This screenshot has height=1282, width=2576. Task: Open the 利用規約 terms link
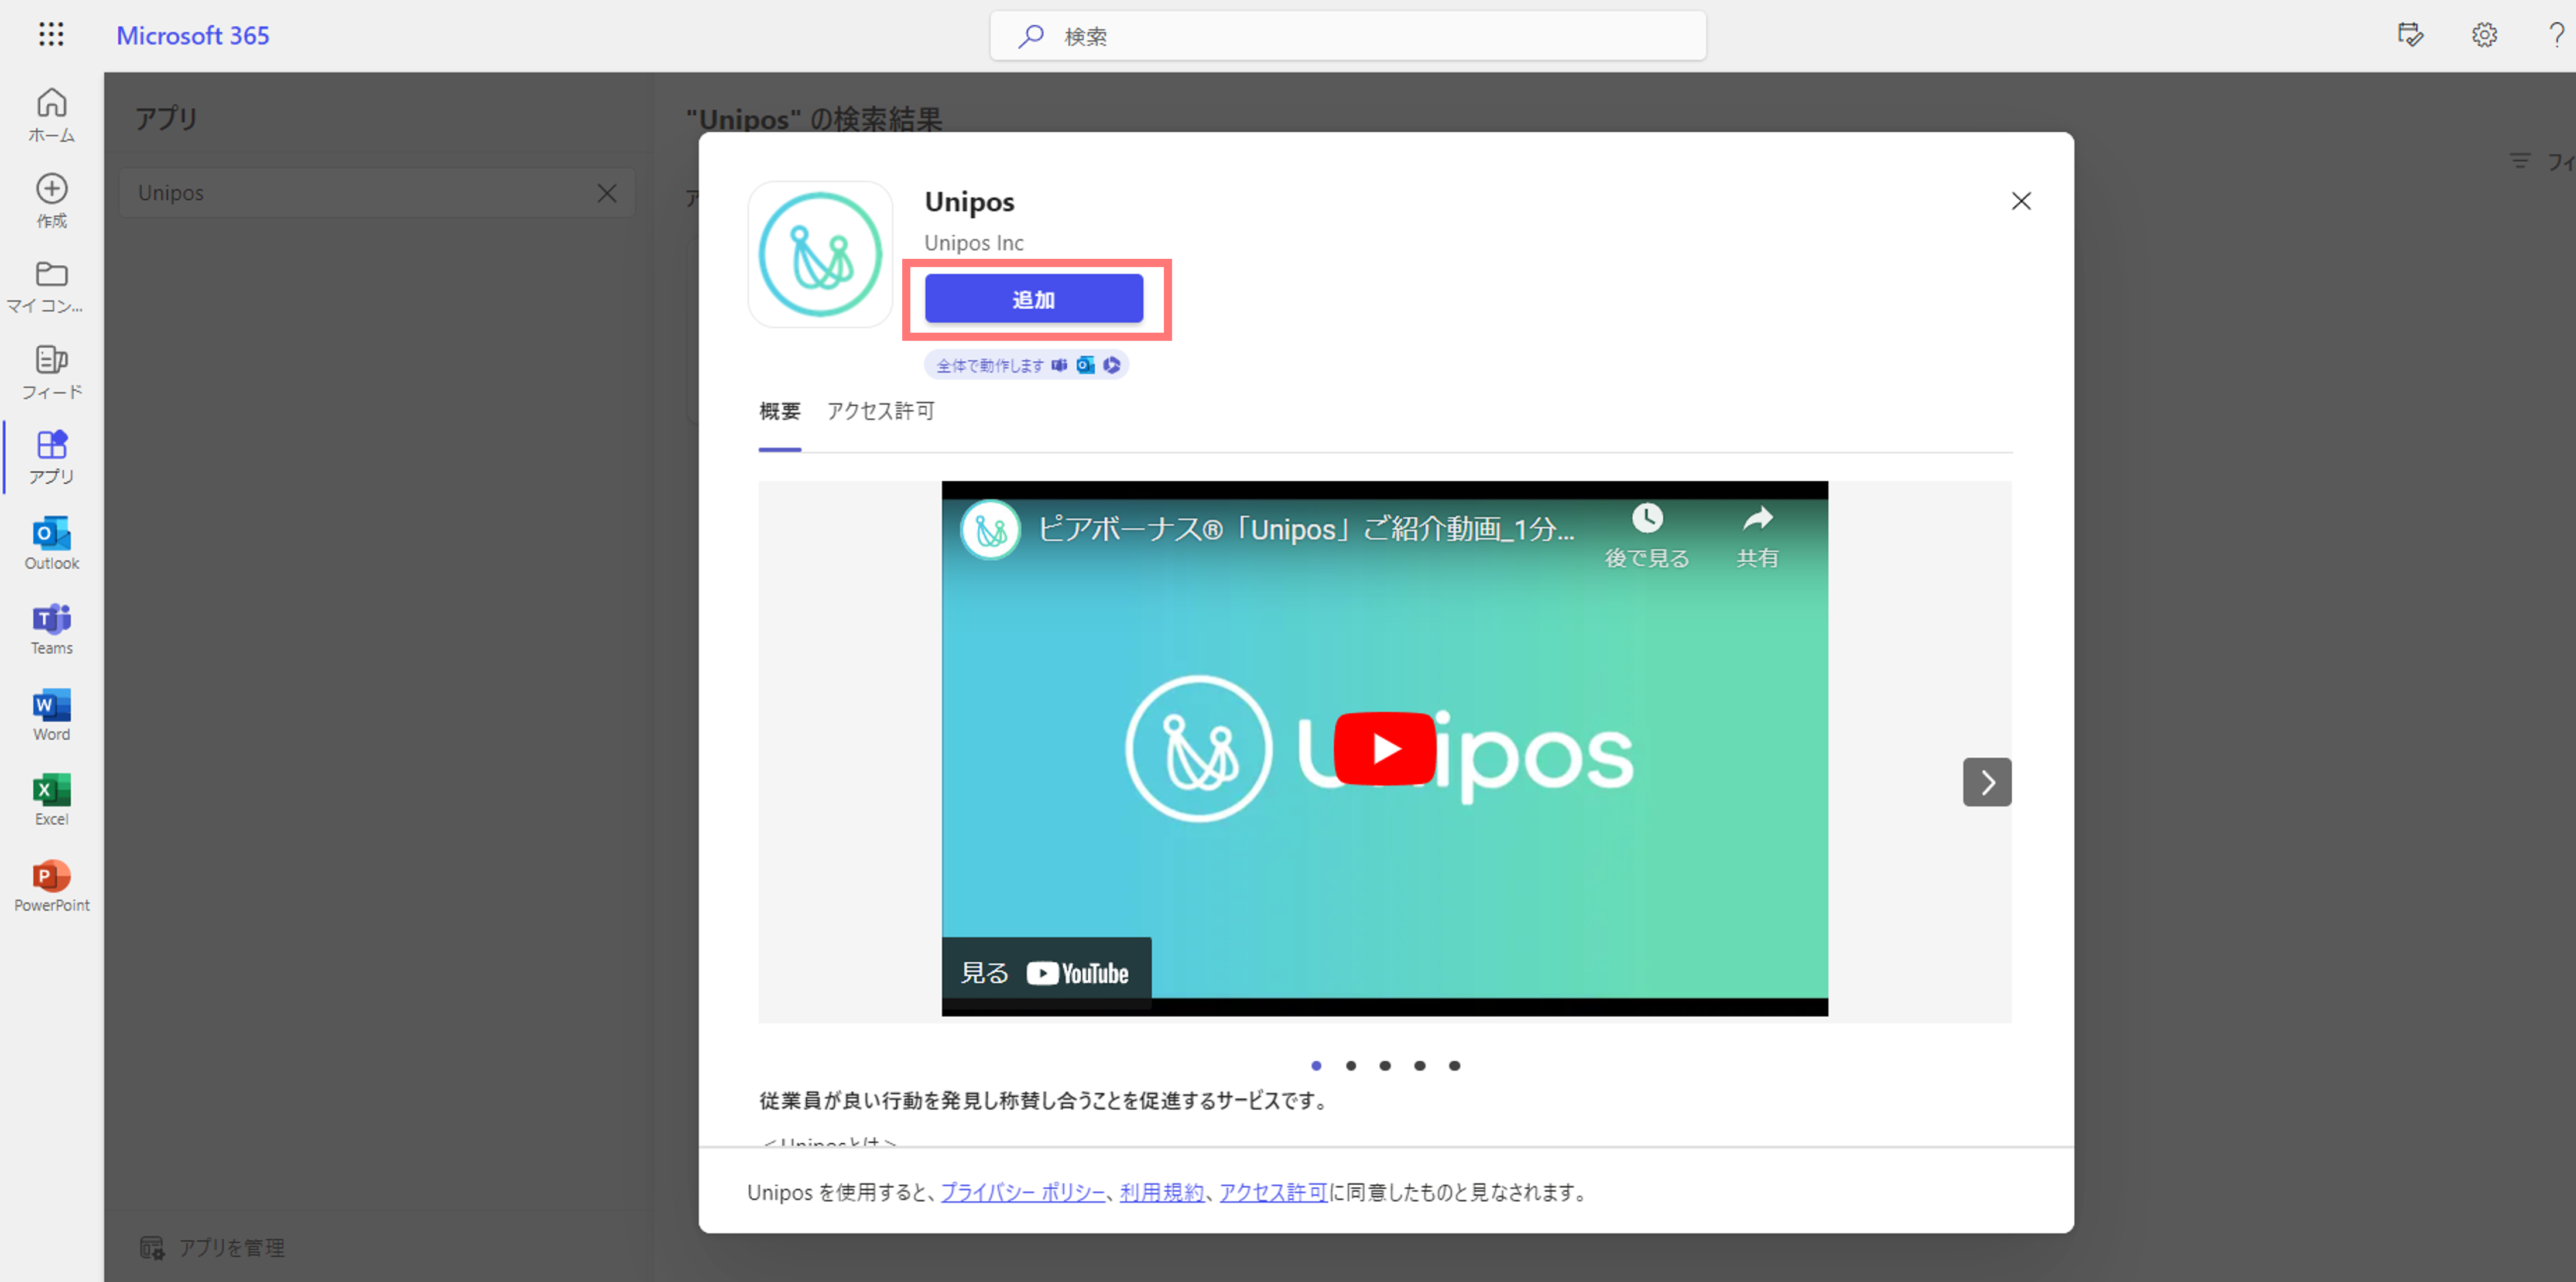1162,1192
